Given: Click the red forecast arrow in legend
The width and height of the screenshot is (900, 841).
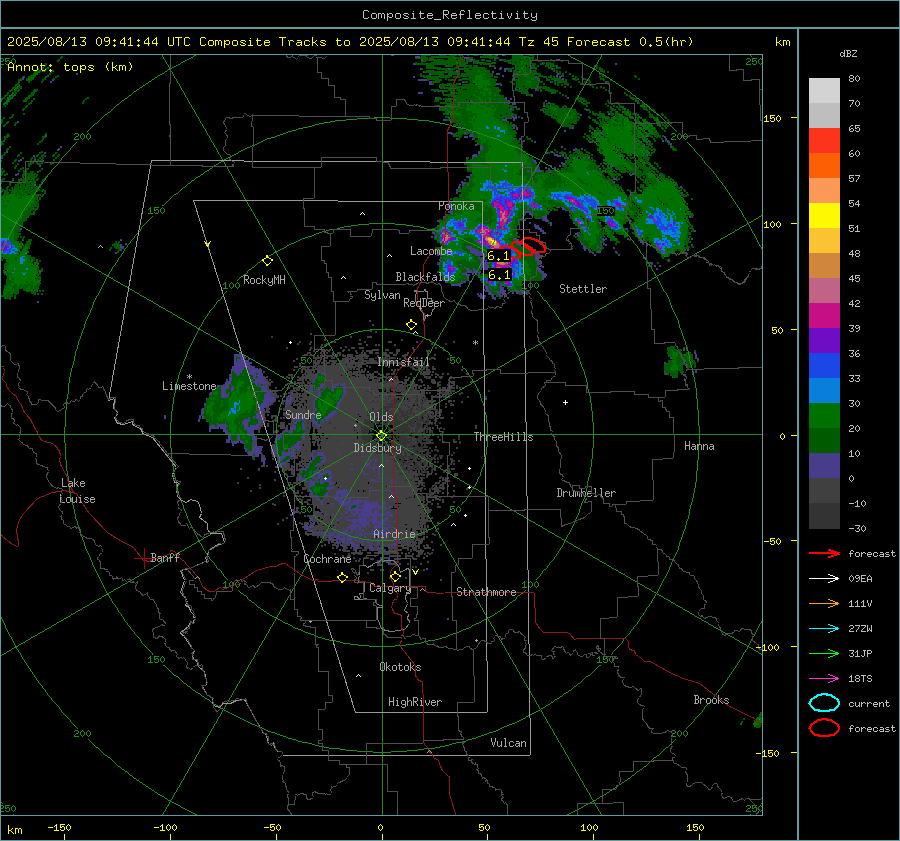Looking at the screenshot, I should (824, 553).
